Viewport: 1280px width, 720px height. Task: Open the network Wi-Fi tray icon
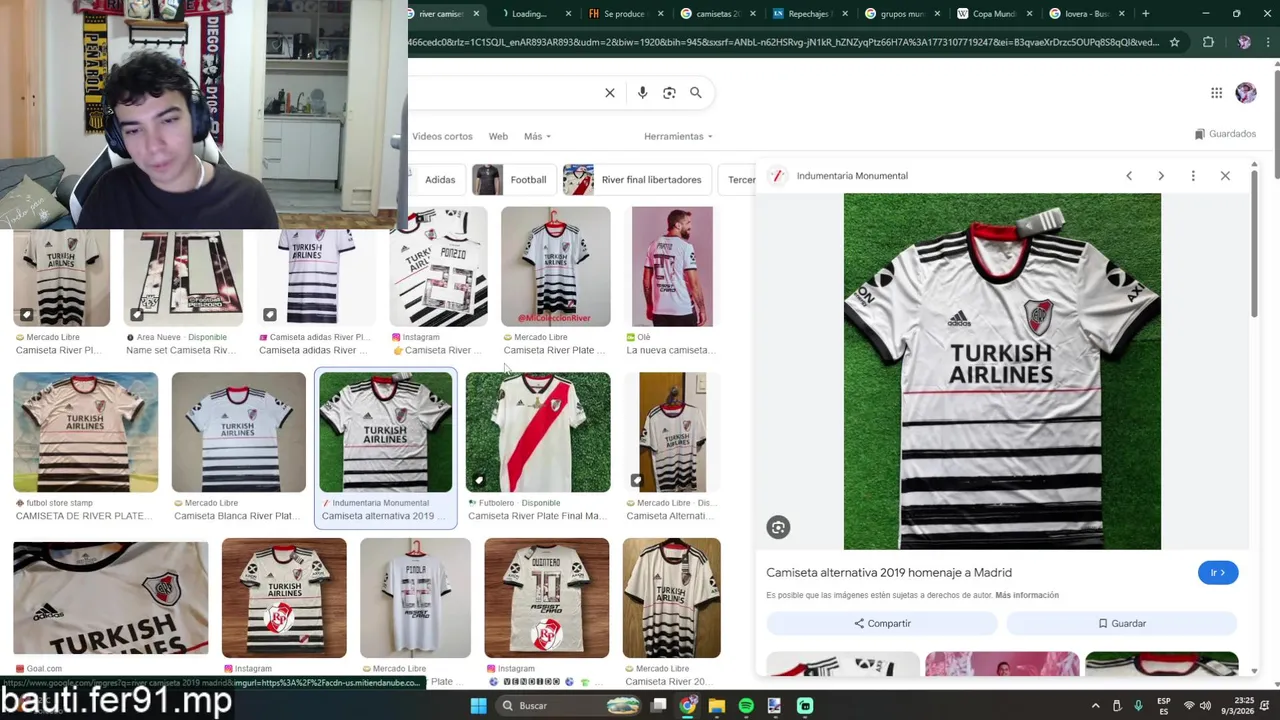[x=1189, y=706]
